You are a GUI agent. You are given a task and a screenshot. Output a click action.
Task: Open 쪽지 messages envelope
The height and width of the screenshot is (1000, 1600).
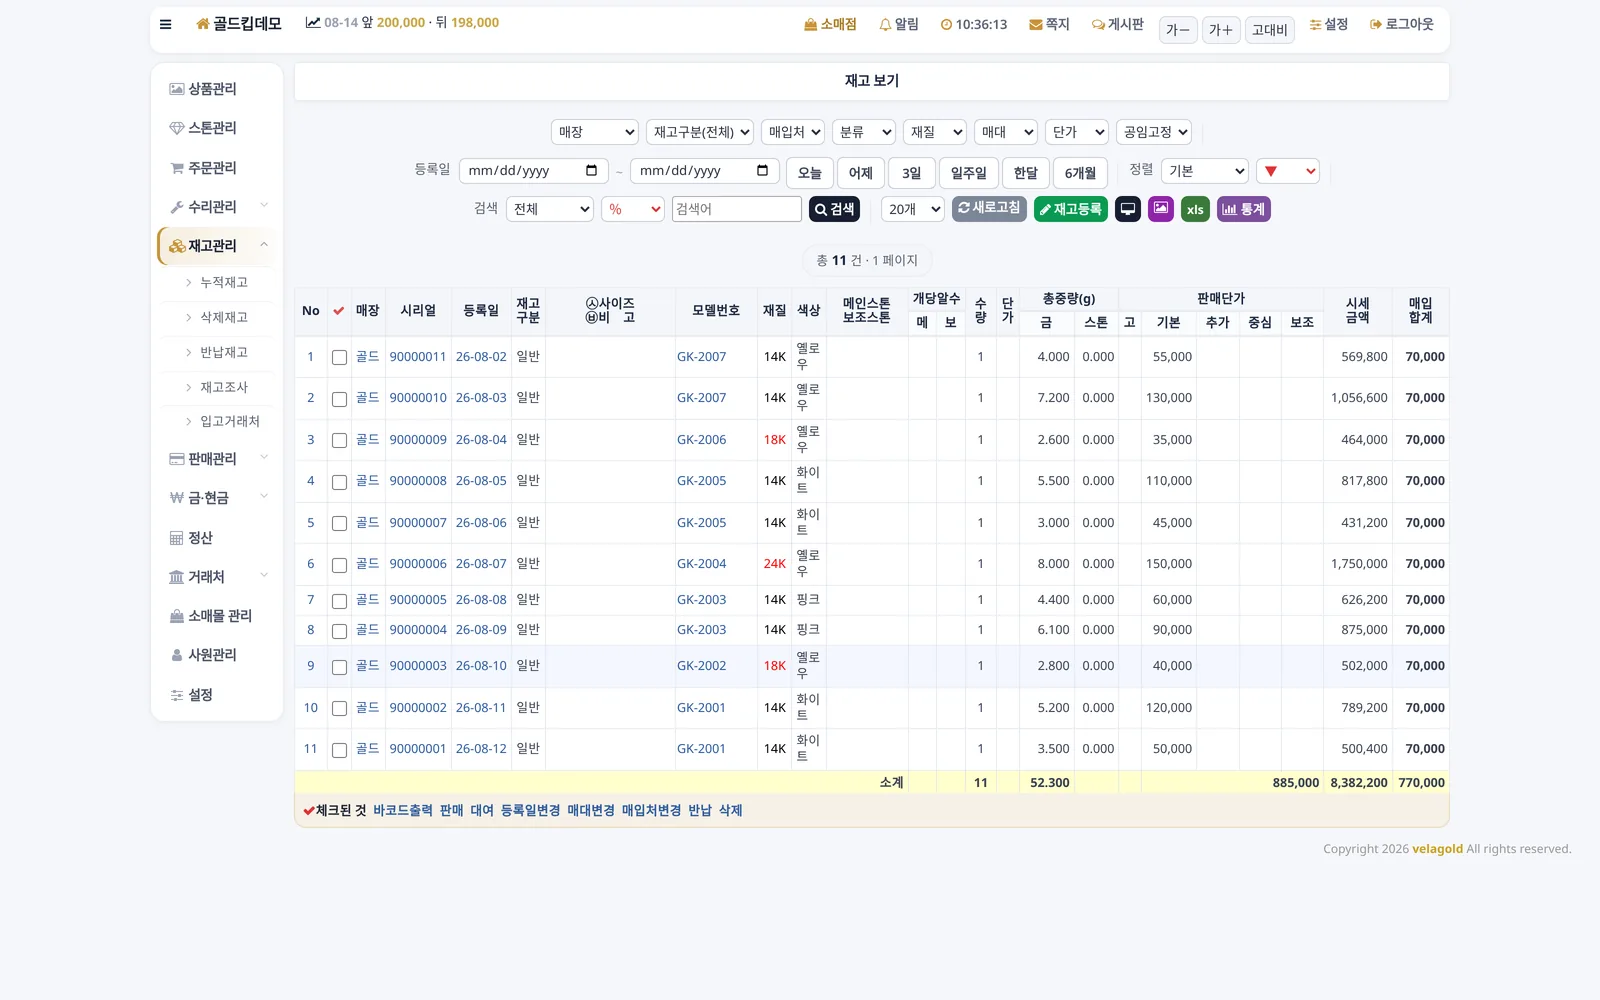pos(1049,24)
